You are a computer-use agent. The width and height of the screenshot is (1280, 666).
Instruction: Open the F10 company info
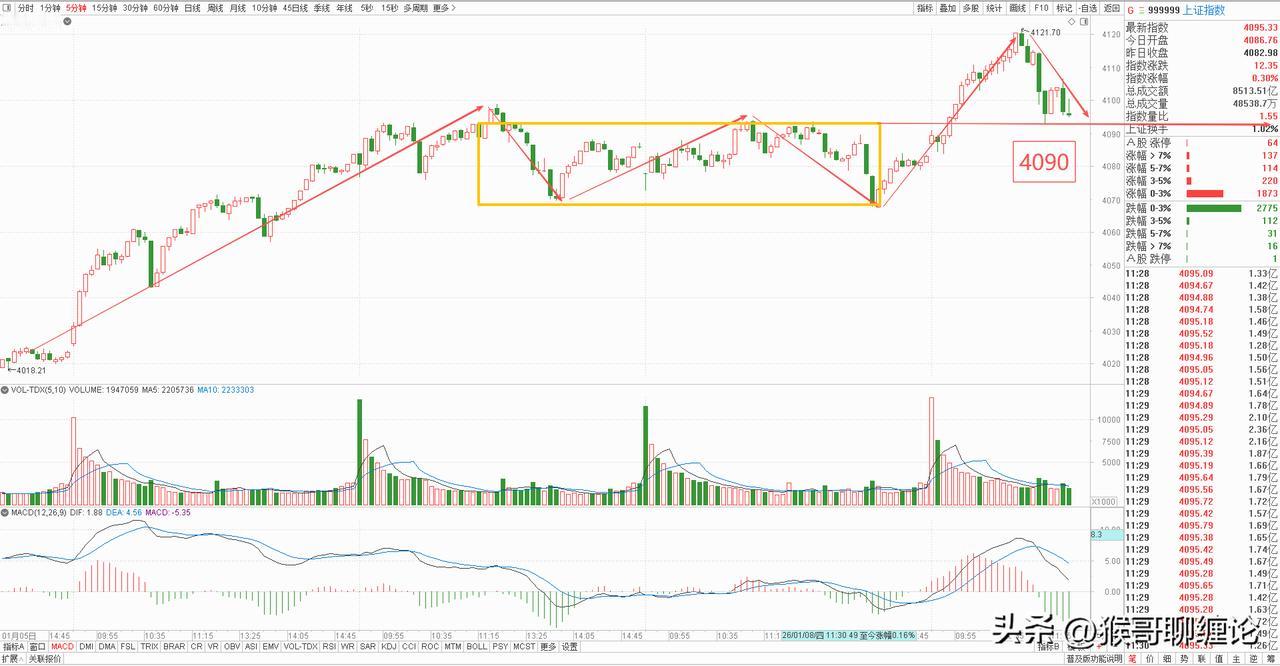click(x=1041, y=8)
